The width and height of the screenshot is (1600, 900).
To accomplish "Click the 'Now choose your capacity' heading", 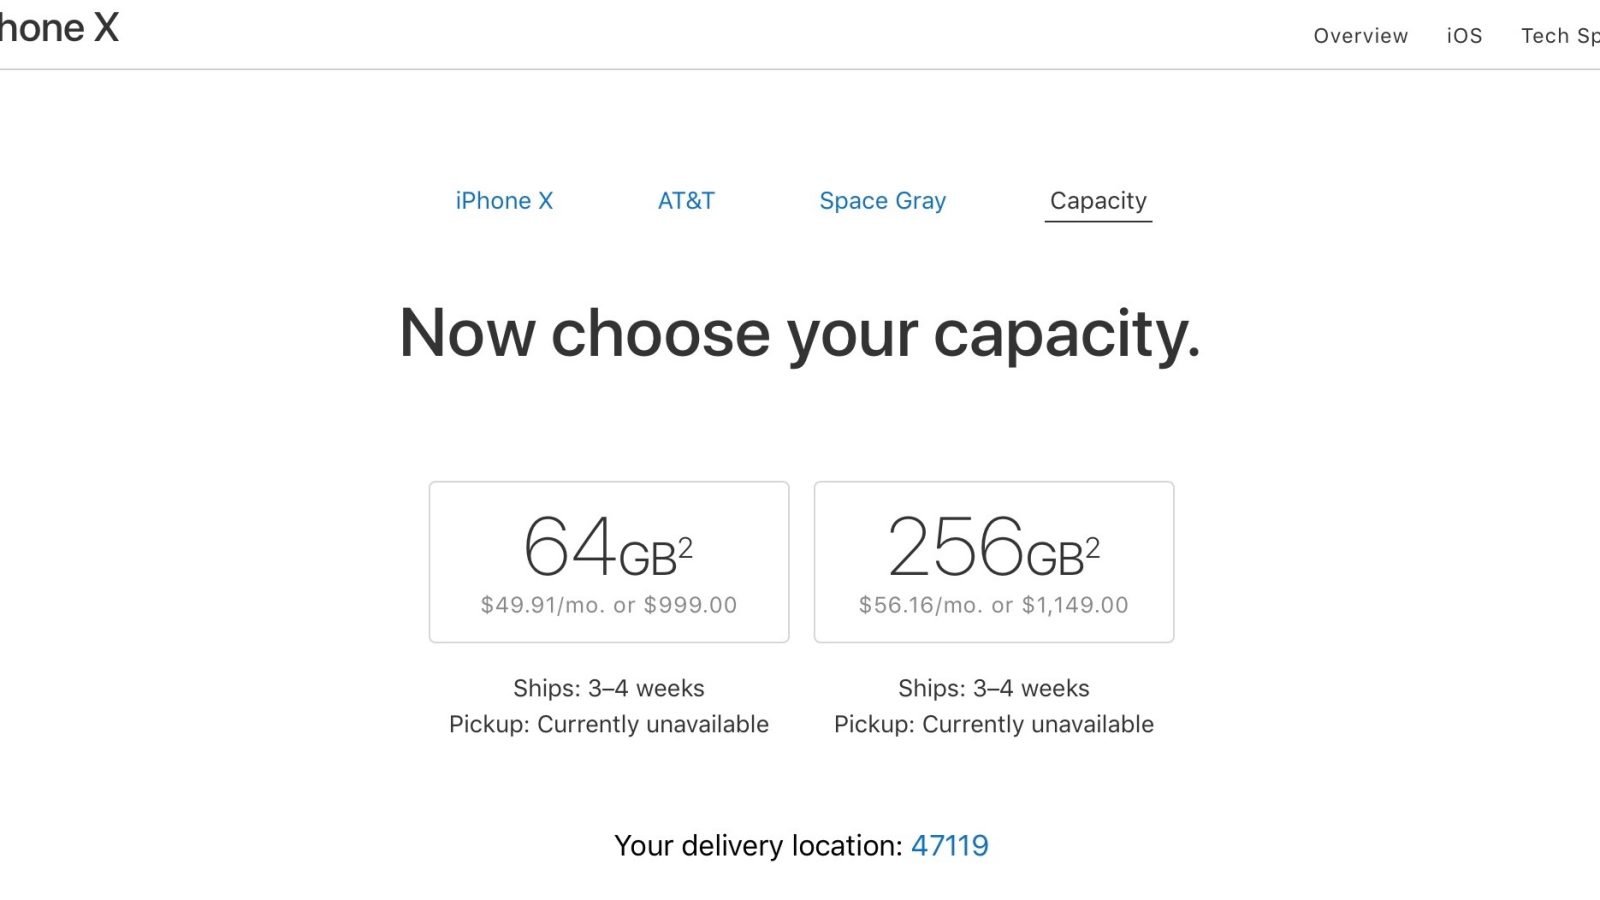I will click(799, 334).
